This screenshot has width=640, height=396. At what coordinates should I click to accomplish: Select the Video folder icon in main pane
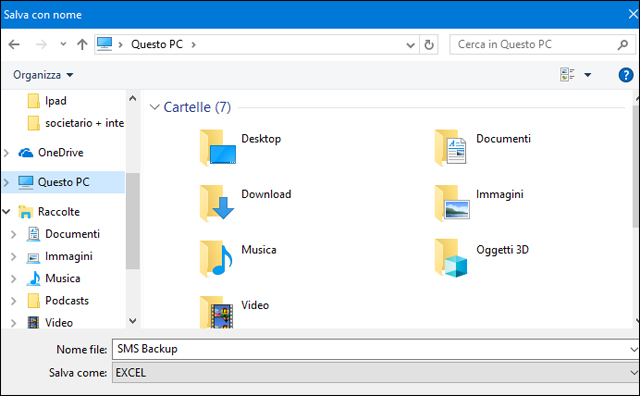216,312
